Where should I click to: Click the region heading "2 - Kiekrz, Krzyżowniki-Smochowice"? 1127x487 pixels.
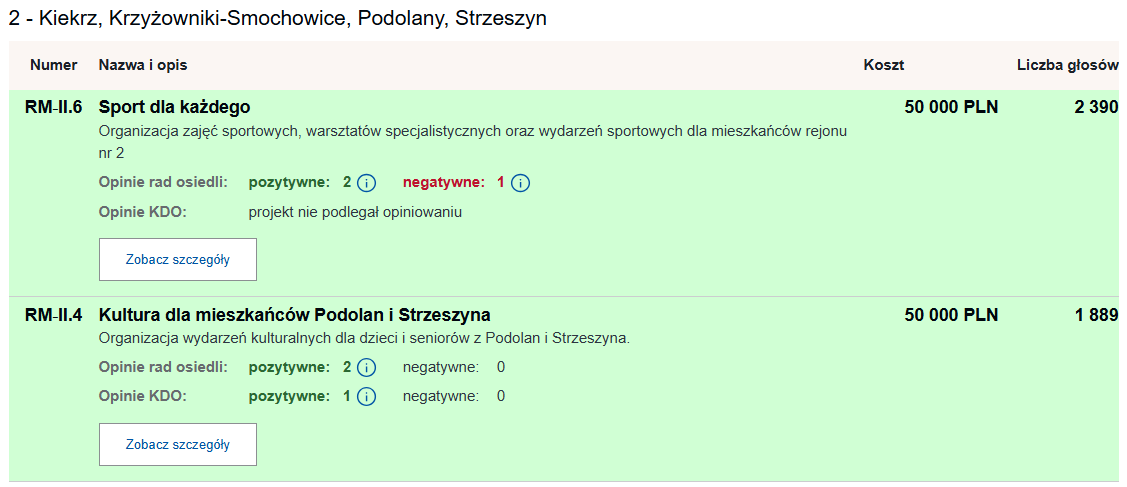[278, 19]
